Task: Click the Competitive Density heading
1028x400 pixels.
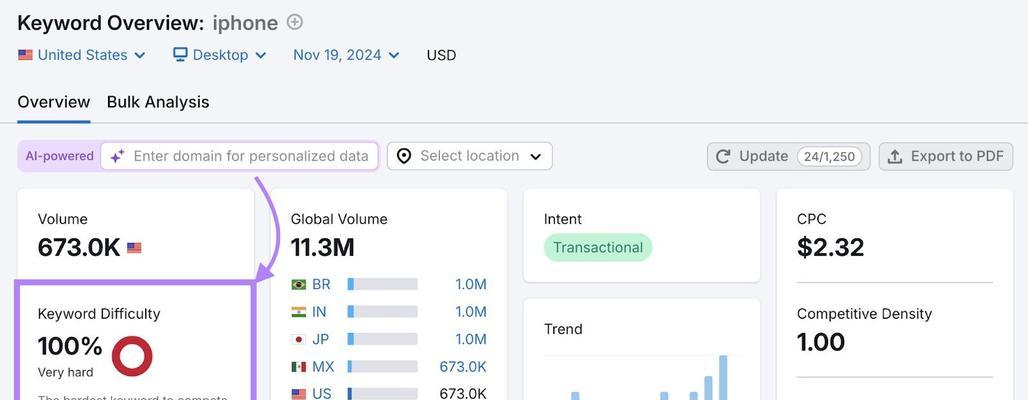Action: coord(864,314)
